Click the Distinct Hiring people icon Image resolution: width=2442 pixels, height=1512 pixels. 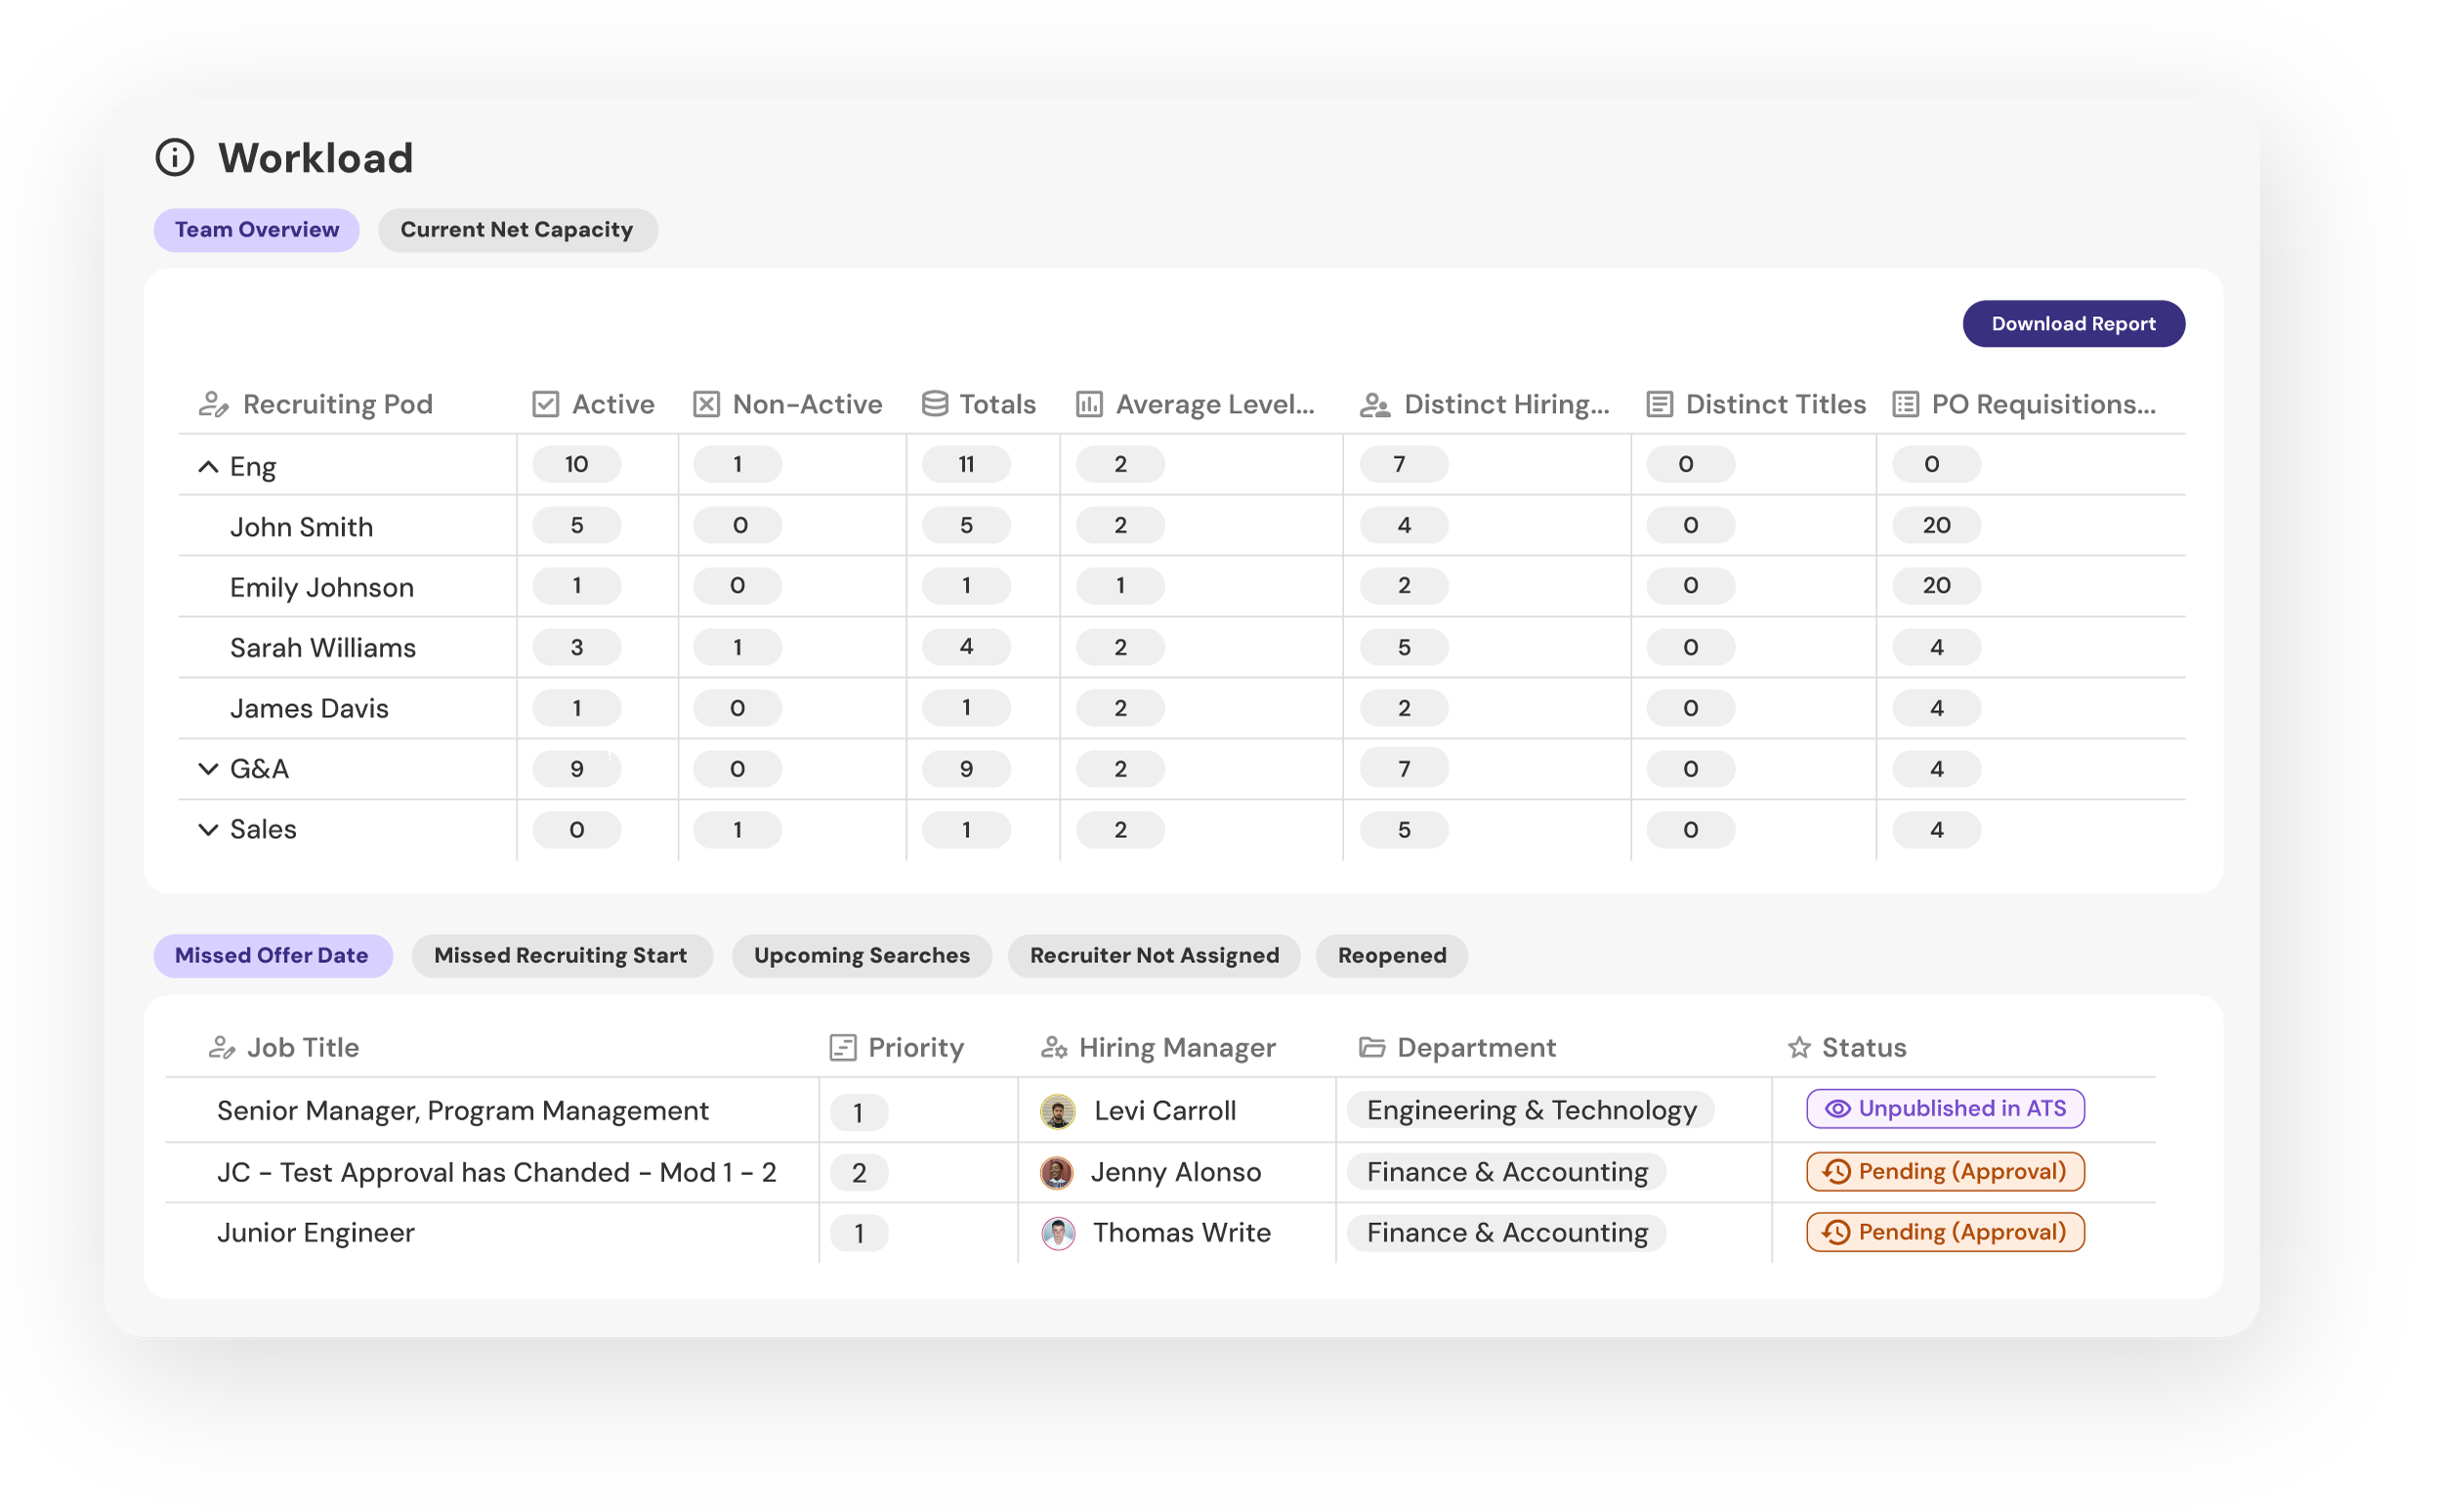(1374, 405)
